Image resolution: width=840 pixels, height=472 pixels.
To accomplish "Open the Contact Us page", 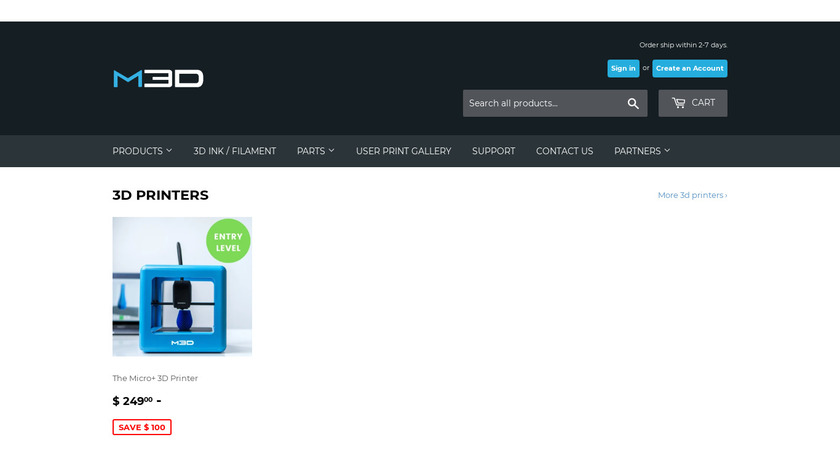I will tap(565, 151).
